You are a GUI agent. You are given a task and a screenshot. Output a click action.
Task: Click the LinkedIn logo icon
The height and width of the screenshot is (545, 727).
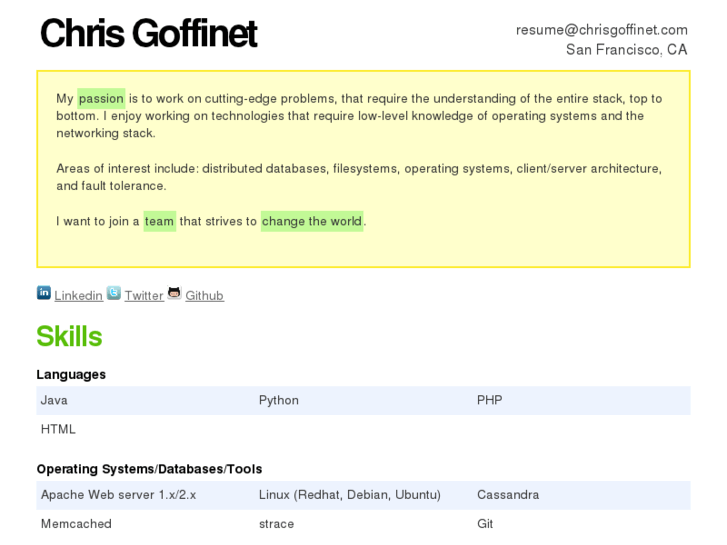coord(44,293)
